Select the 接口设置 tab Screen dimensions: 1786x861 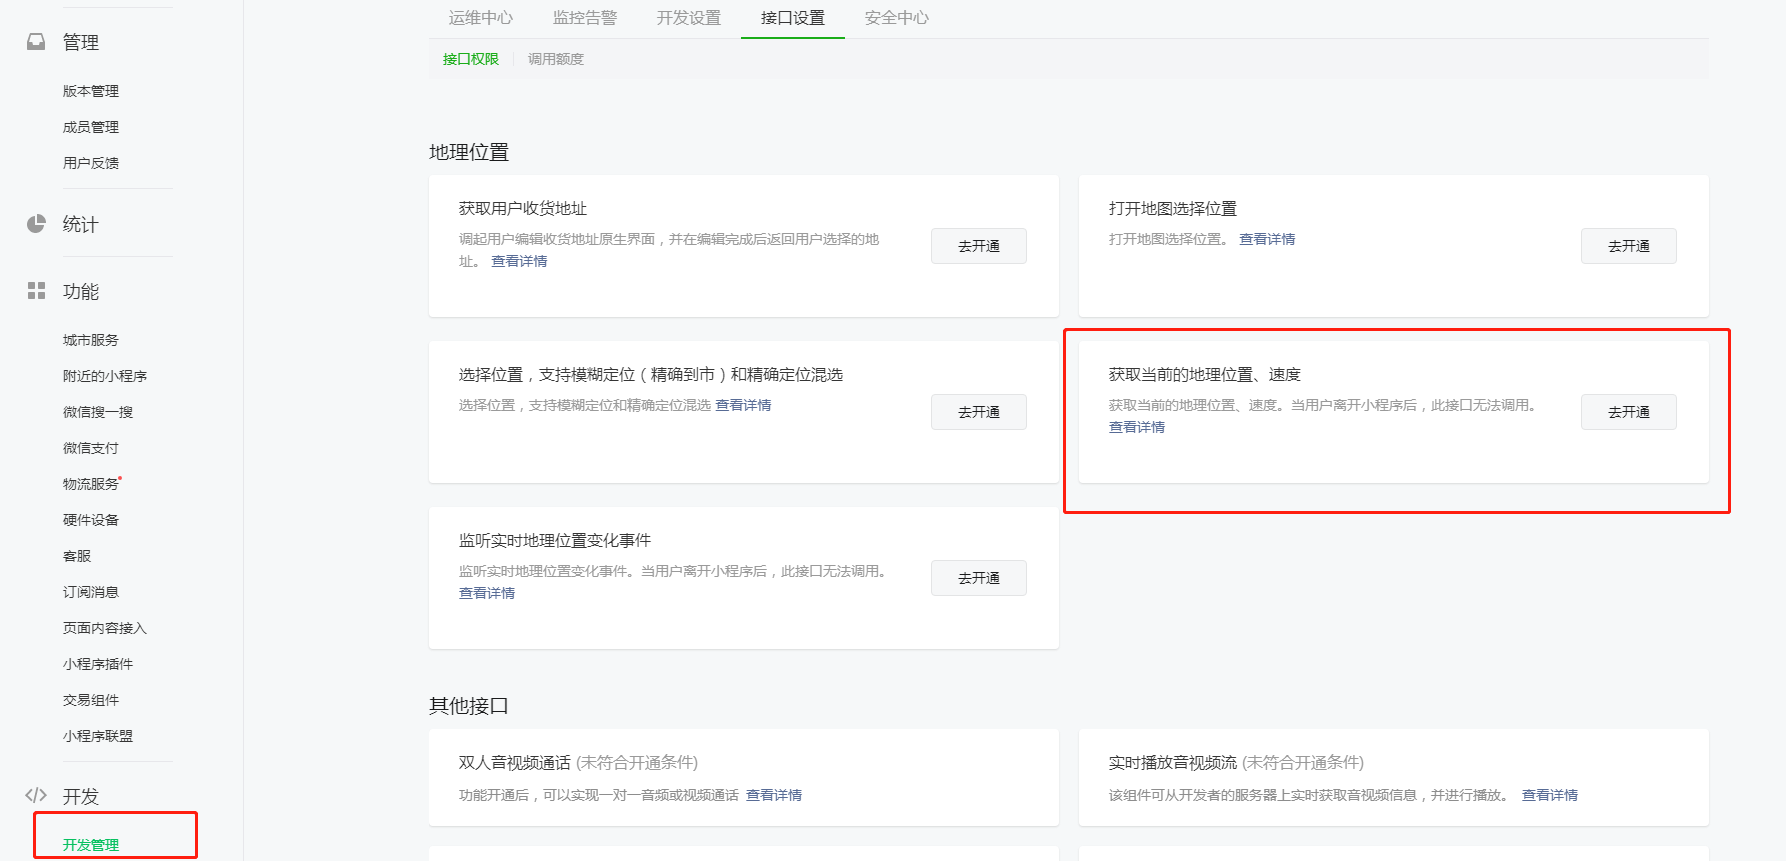[793, 18]
